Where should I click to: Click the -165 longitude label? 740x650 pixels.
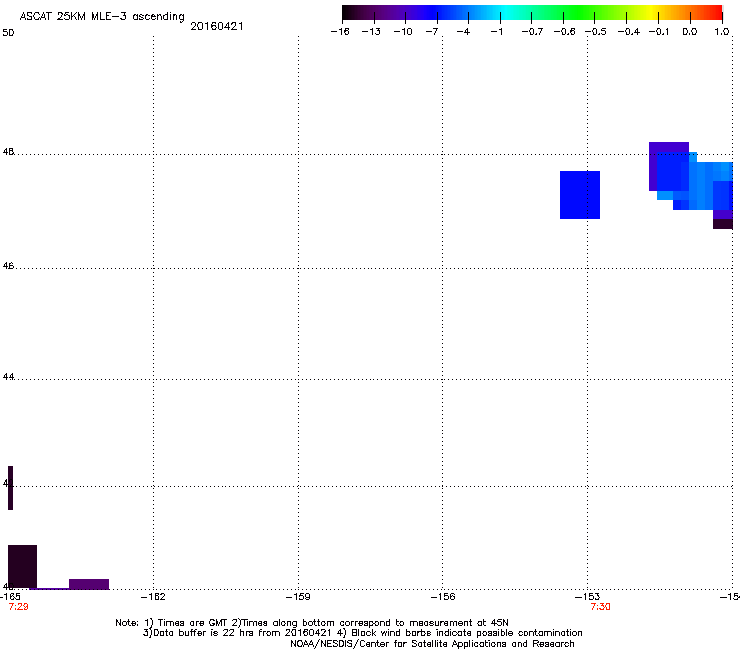pyautogui.click(x=10, y=597)
